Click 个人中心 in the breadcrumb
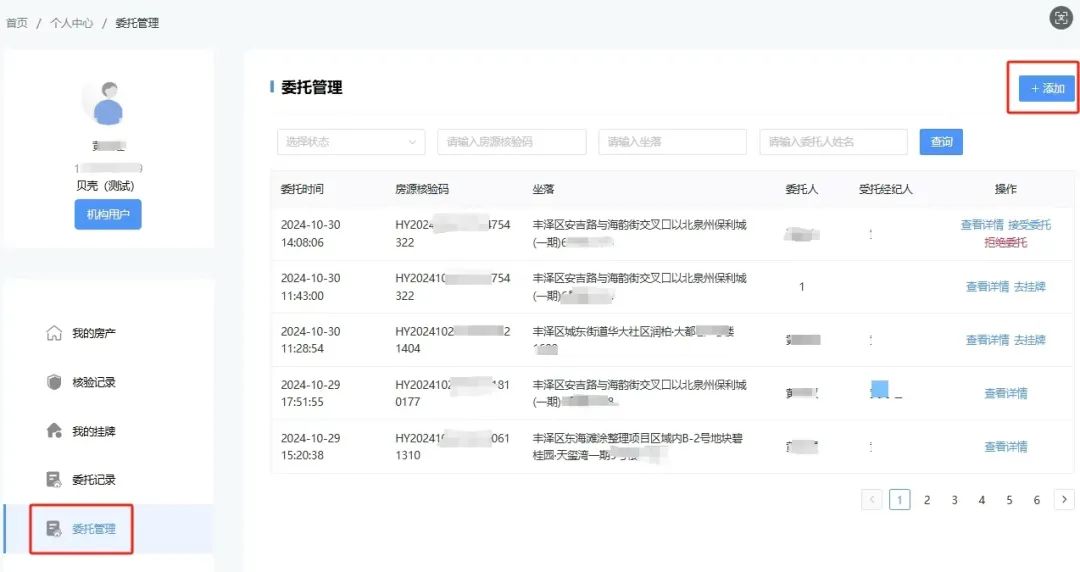 click(x=72, y=23)
